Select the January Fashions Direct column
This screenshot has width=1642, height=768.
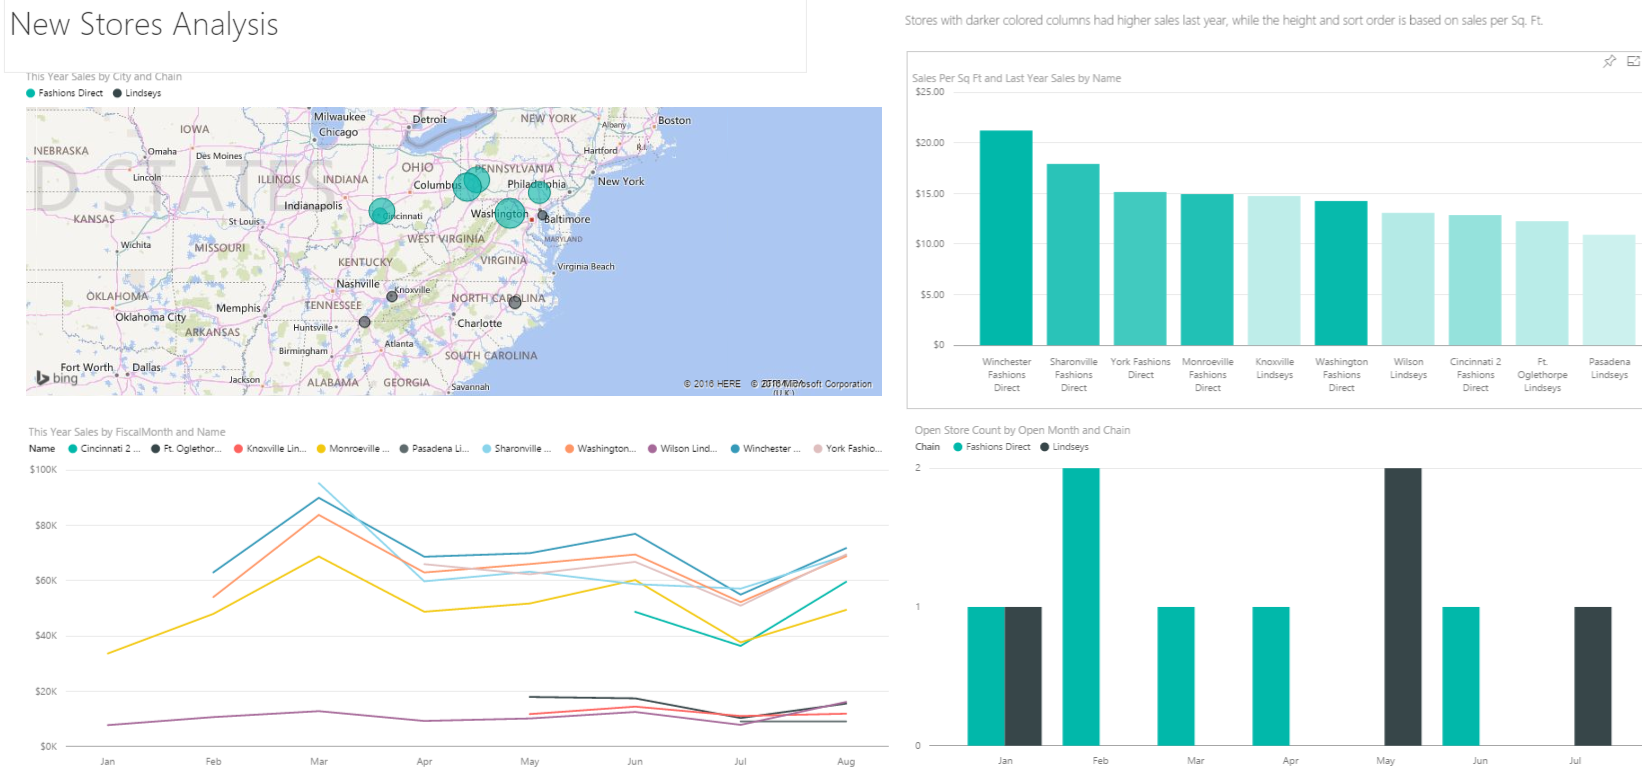click(986, 676)
